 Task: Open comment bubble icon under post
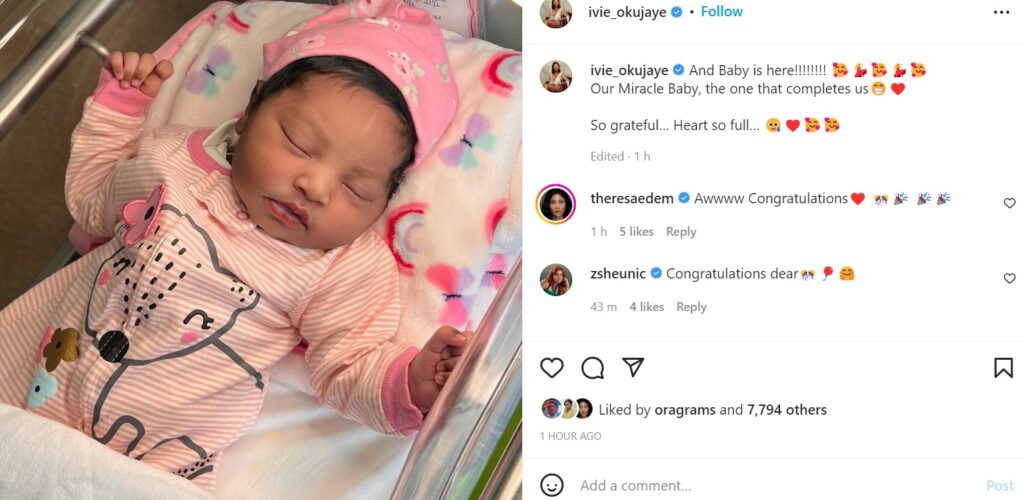tap(592, 368)
